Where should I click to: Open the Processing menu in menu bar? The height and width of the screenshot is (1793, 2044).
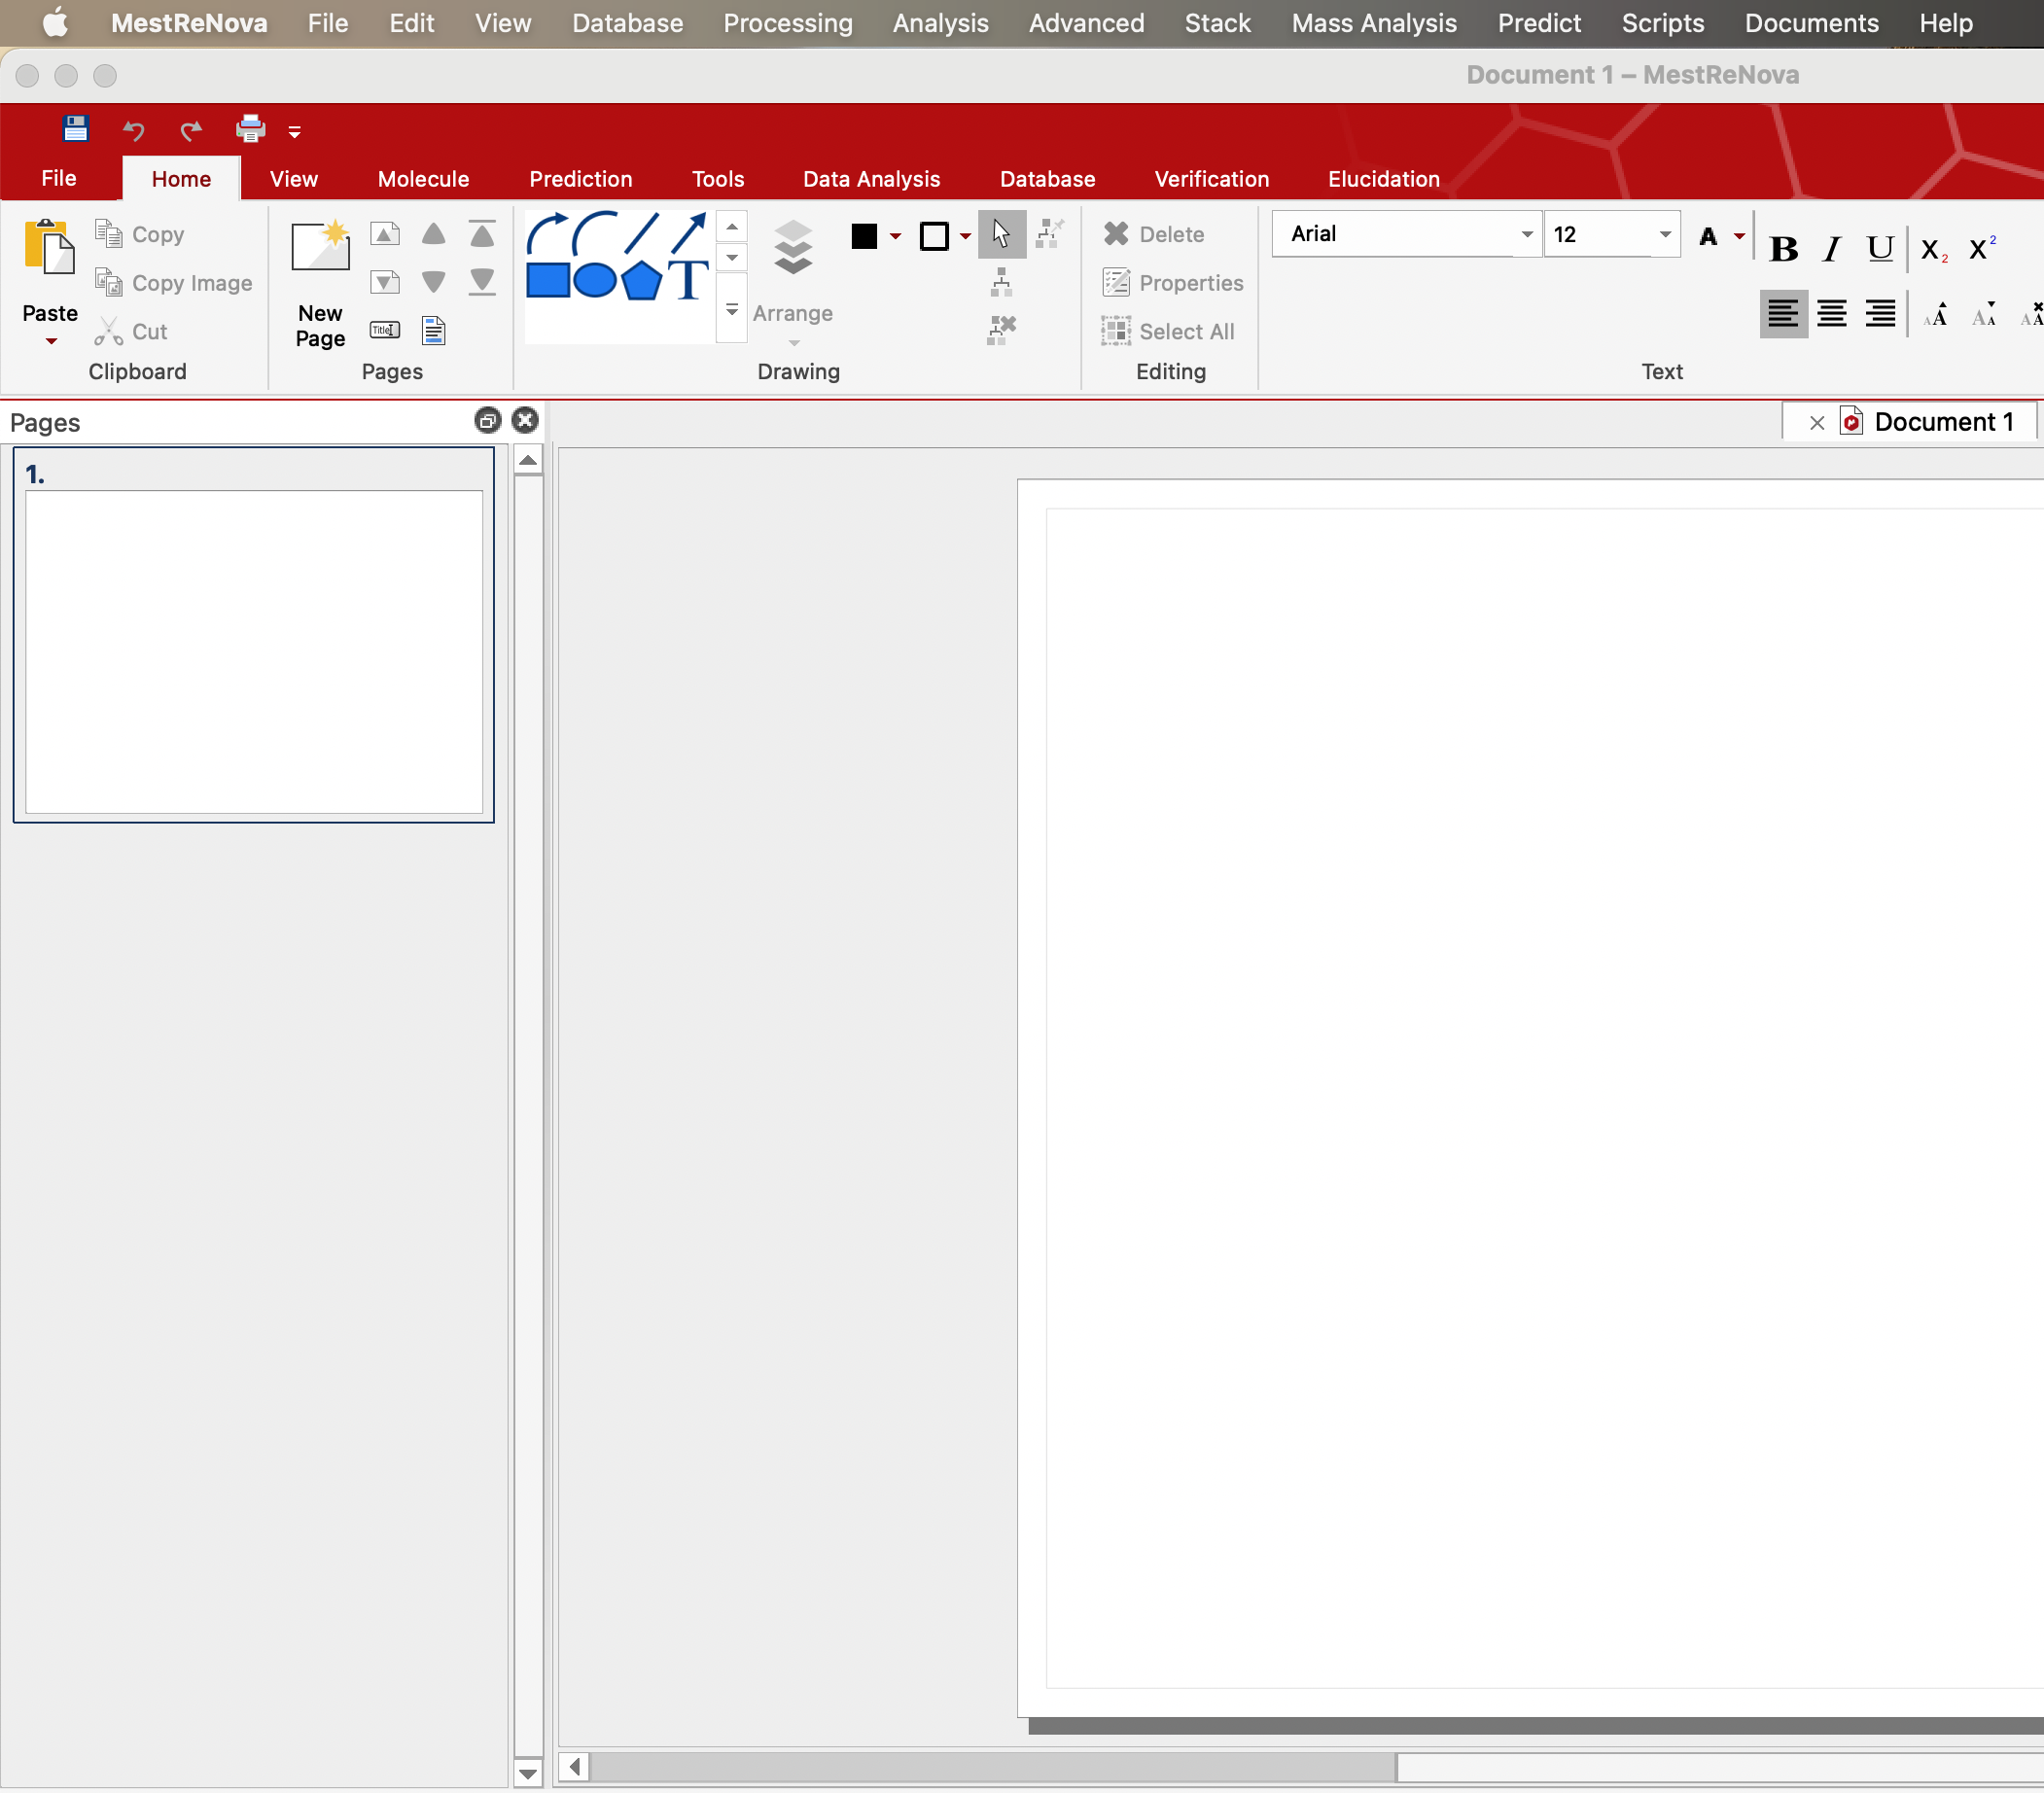click(788, 23)
